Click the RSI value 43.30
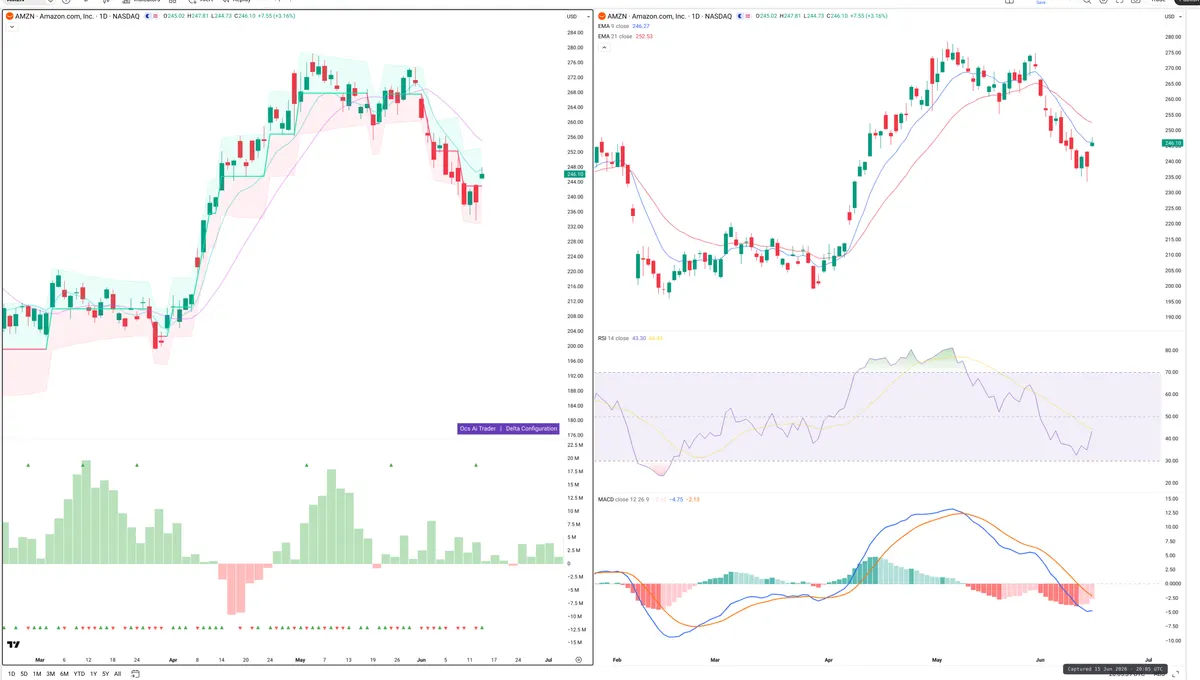 coord(639,338)
